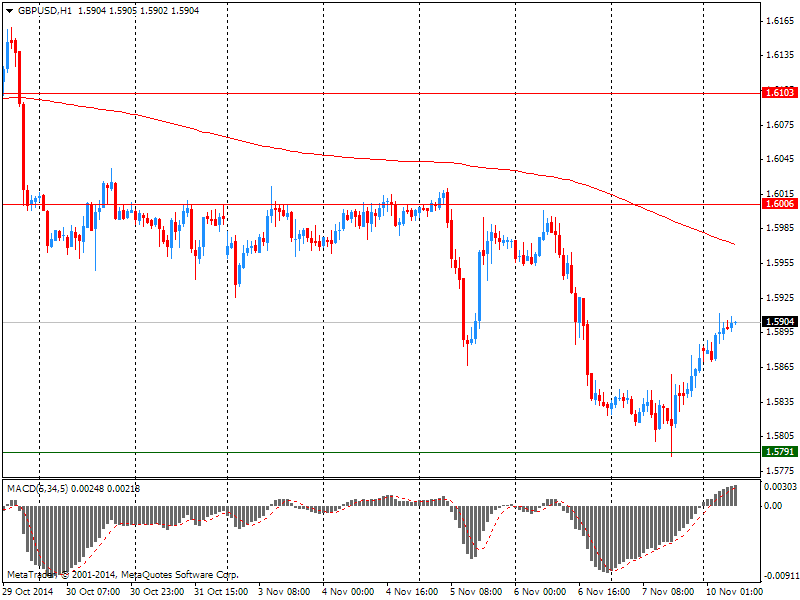This screenshot has width=800, height=600.
Task: Select the green horizontal support line at 1.5791
Action: pyautogui.click(x=382, y=452)
